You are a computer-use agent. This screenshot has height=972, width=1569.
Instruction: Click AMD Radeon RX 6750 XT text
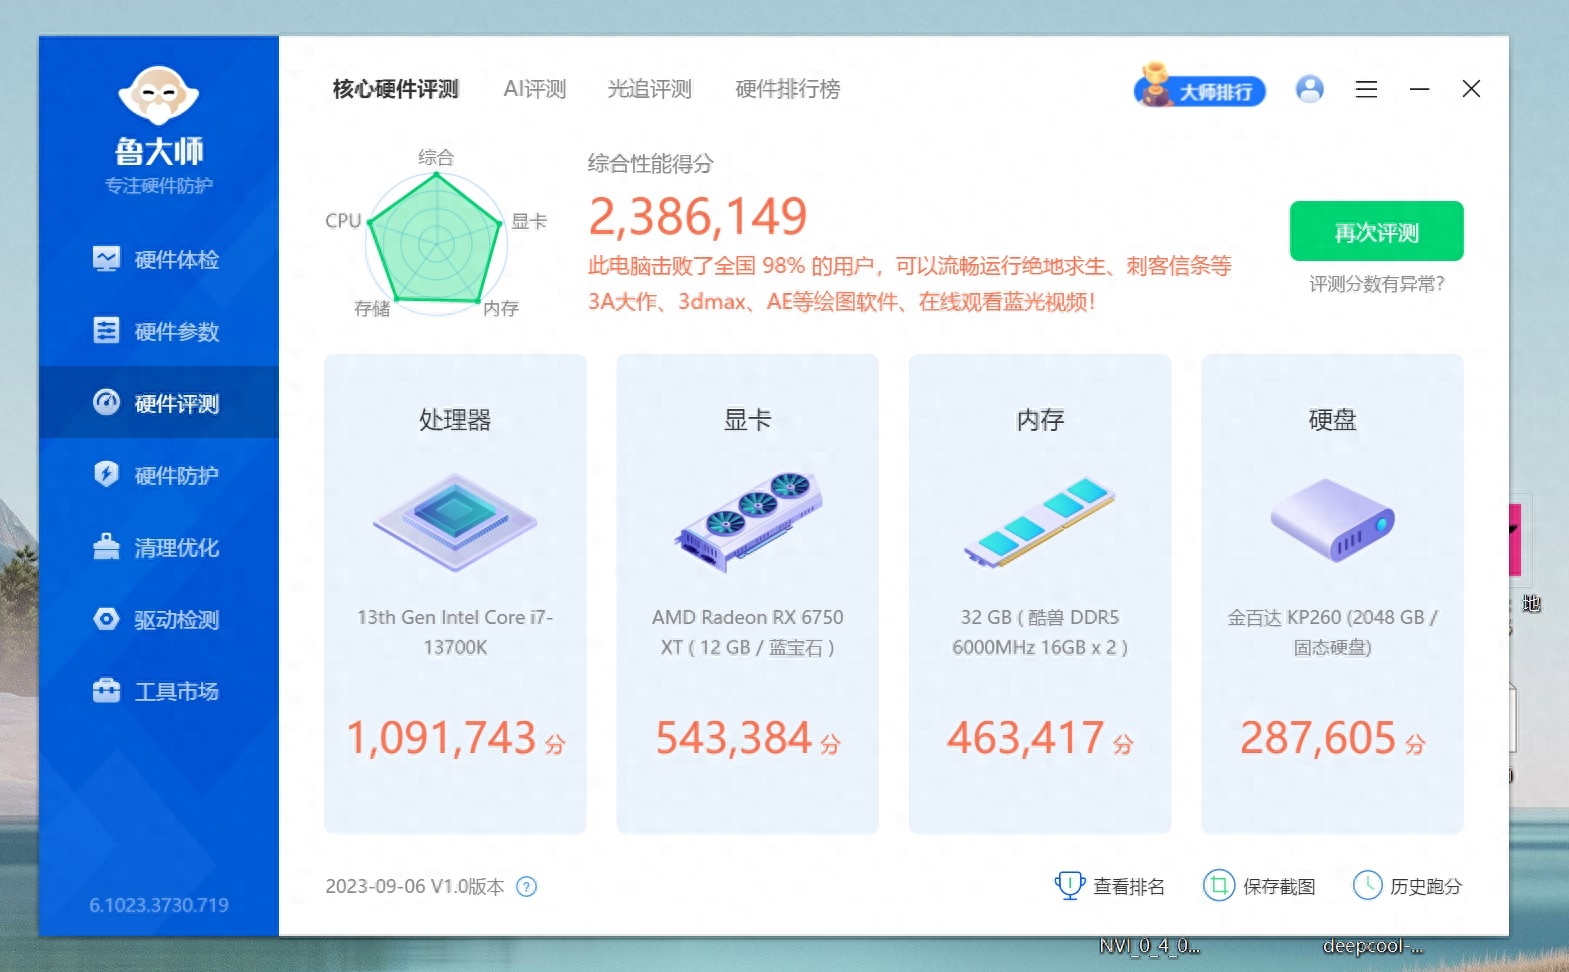point(748,632)
